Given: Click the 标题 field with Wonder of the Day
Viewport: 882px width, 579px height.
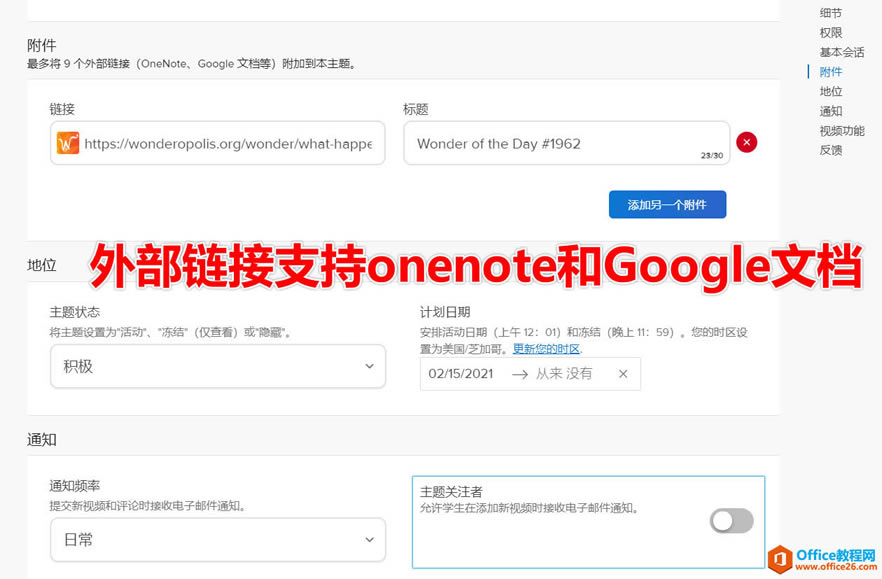Looking at the screenshot, I should pyautogui.click(x=566, y=143).
